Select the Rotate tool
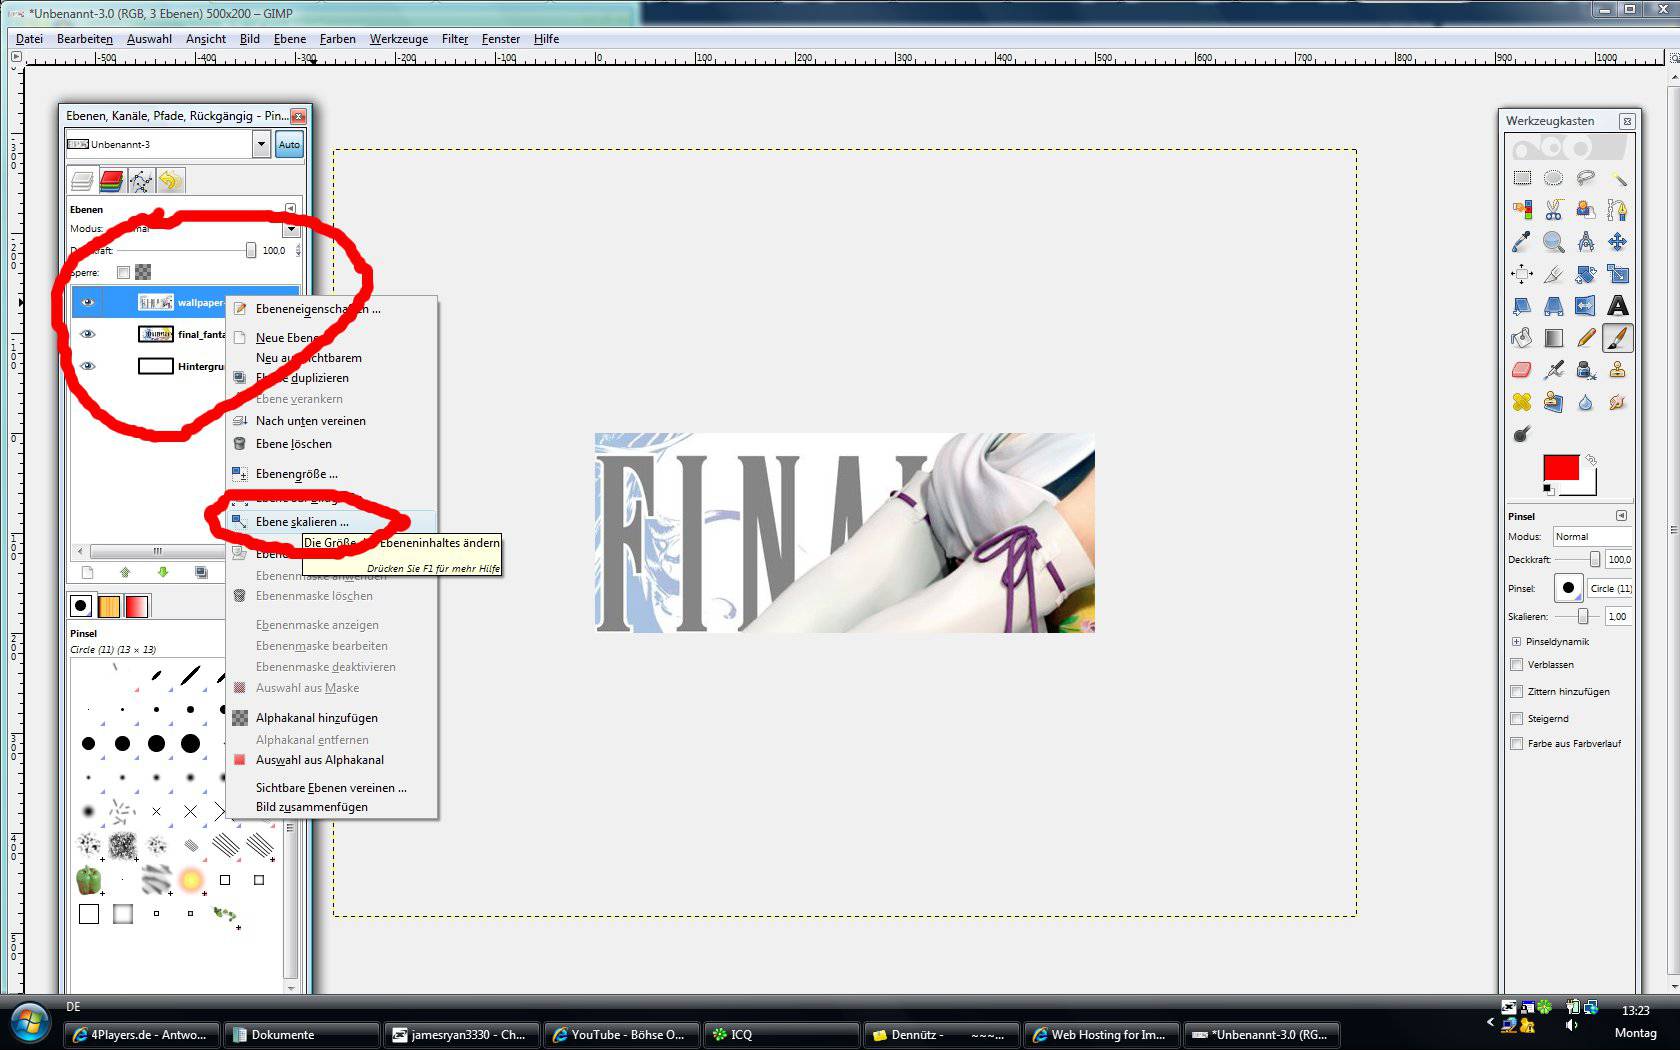Screen dimensions: 1680x1050 tap(1586, 274)
